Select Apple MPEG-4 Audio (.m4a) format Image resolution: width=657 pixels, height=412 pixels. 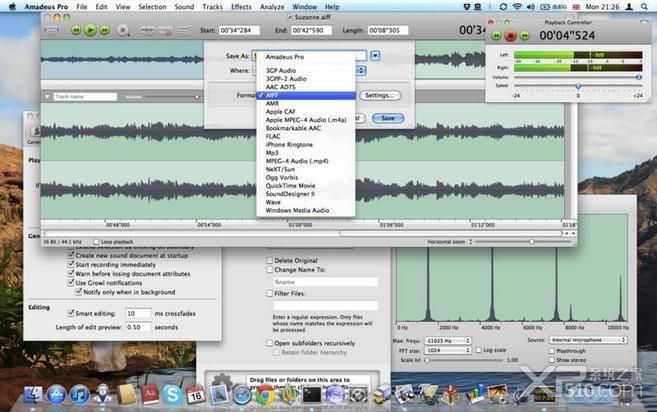306,120
